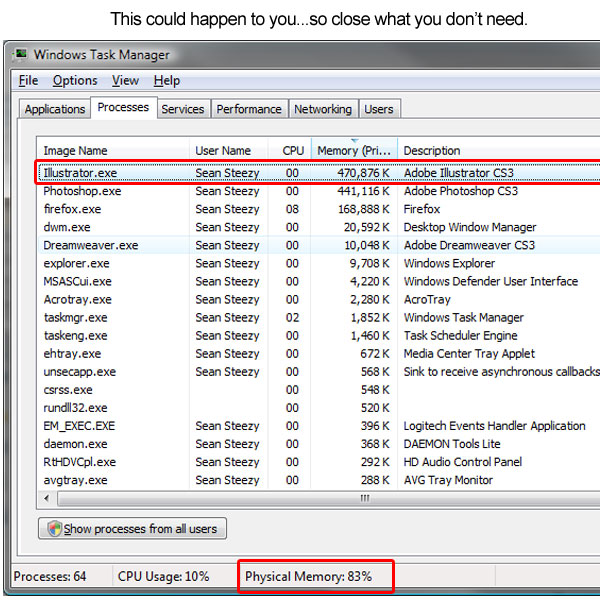Click the Desktop Window Manager description

coord(470,227)
